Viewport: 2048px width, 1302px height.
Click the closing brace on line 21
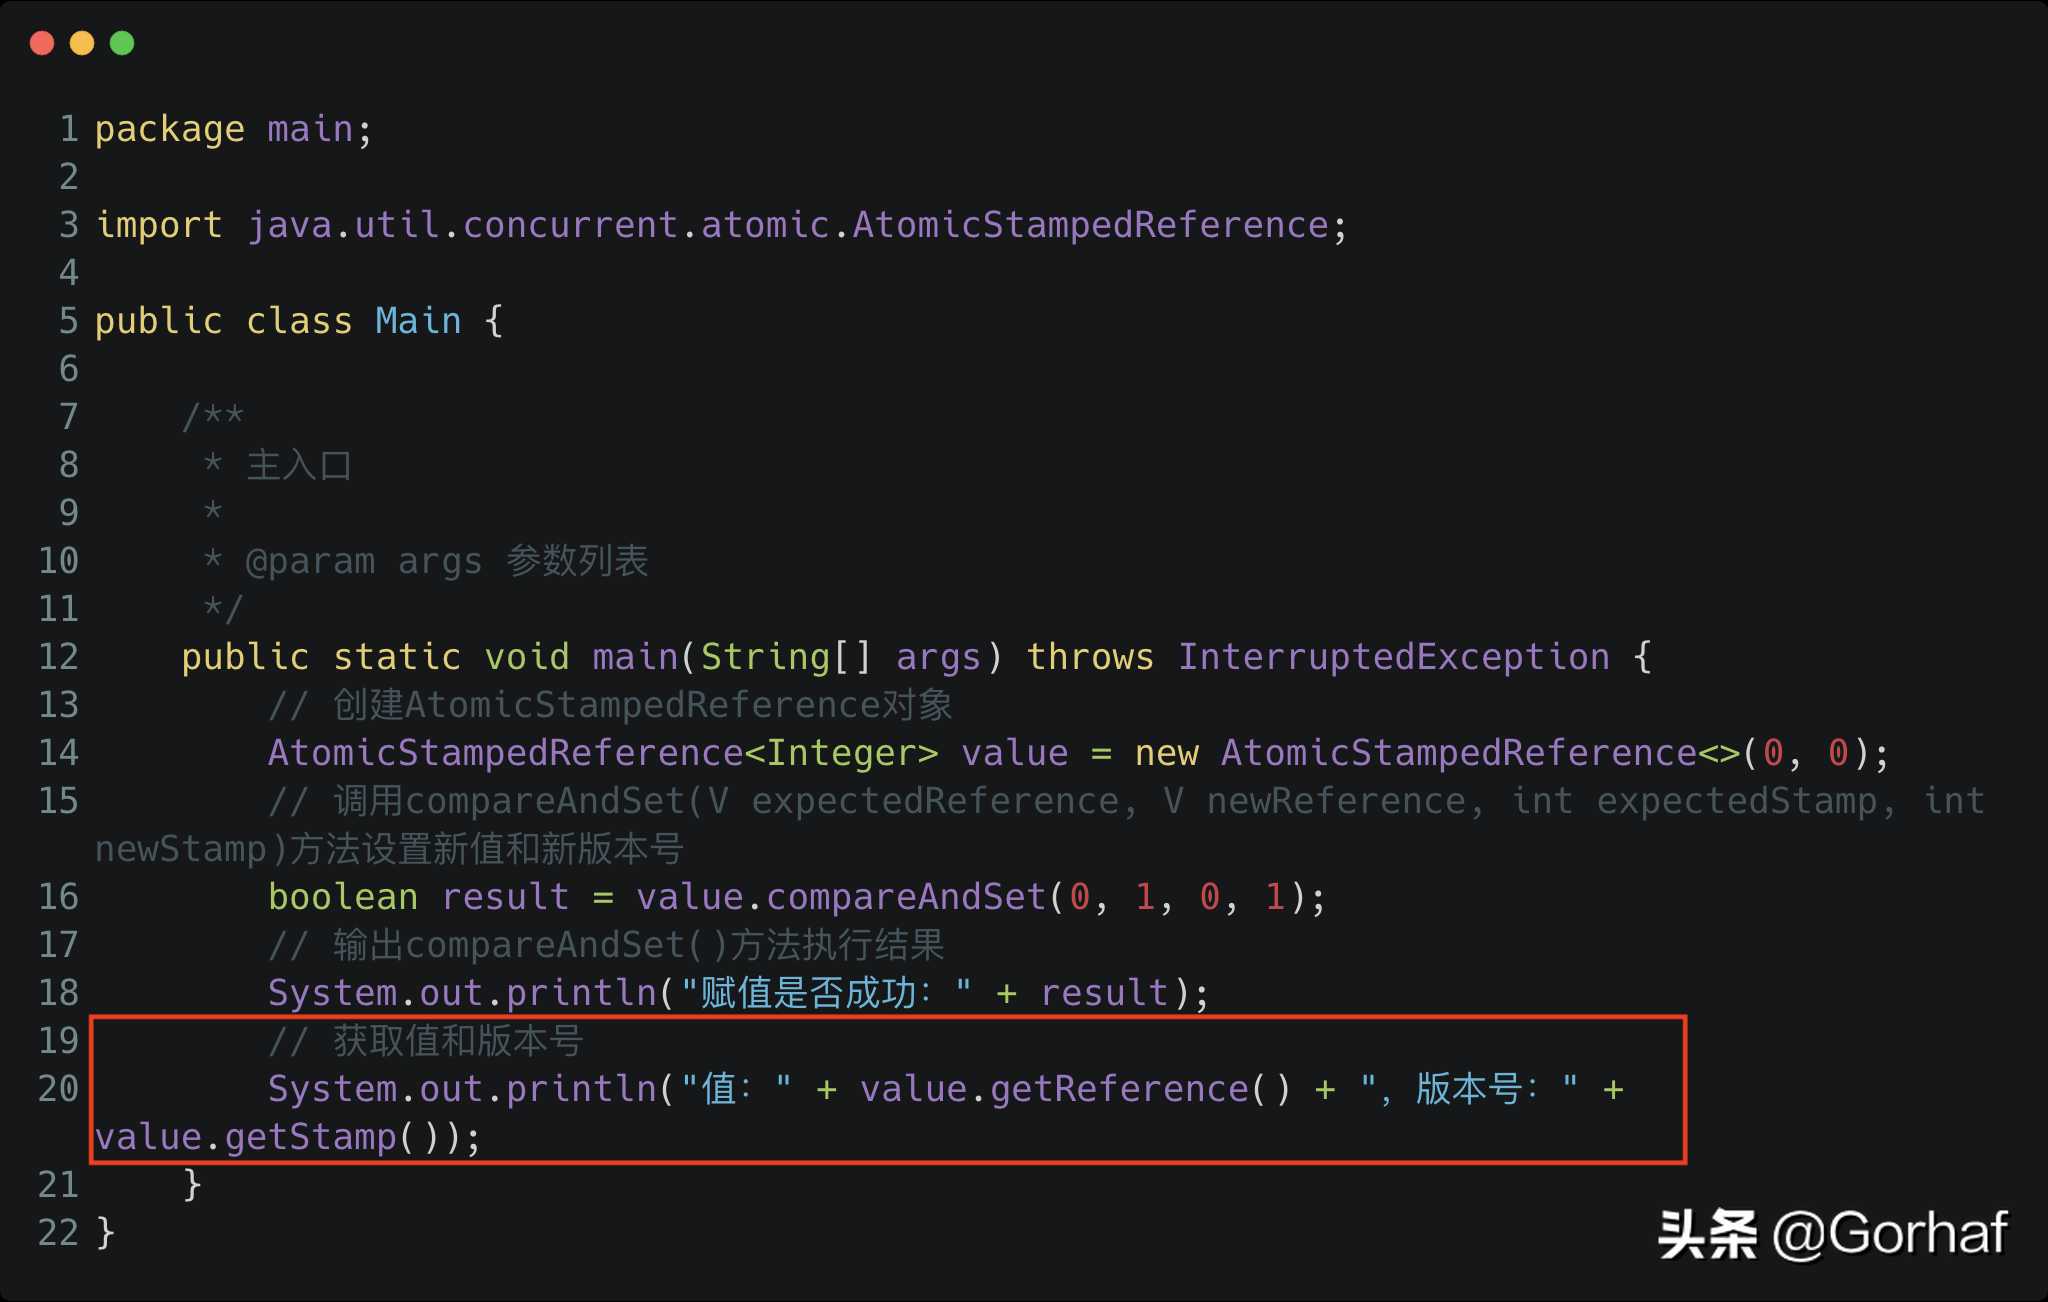point(193,1185)
